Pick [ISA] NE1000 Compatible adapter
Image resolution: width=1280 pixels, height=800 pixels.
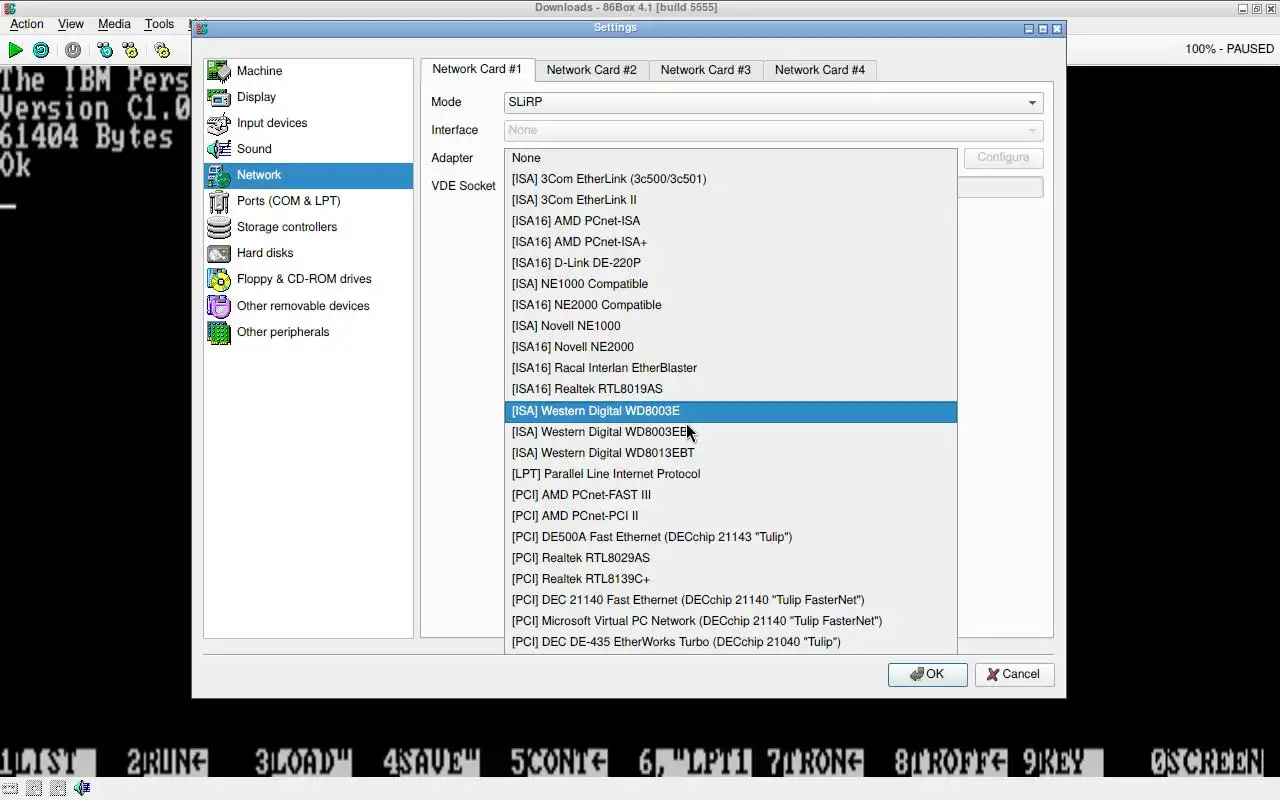(x=731, y=284)
